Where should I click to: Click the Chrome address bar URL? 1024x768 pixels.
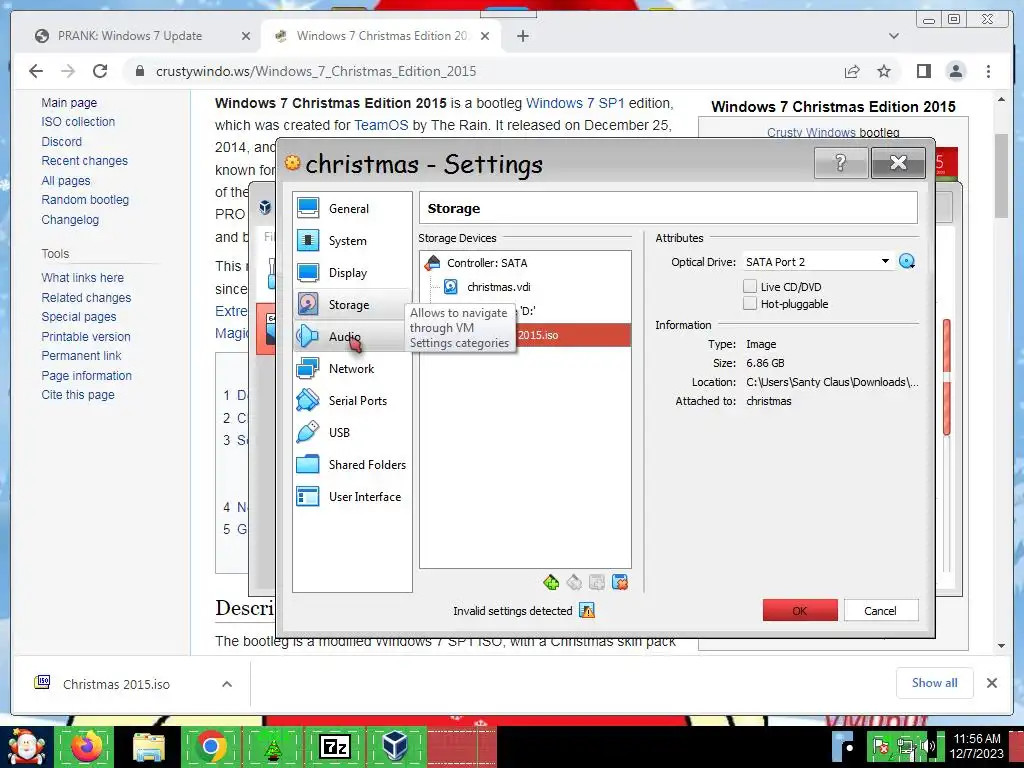[316, 71]
